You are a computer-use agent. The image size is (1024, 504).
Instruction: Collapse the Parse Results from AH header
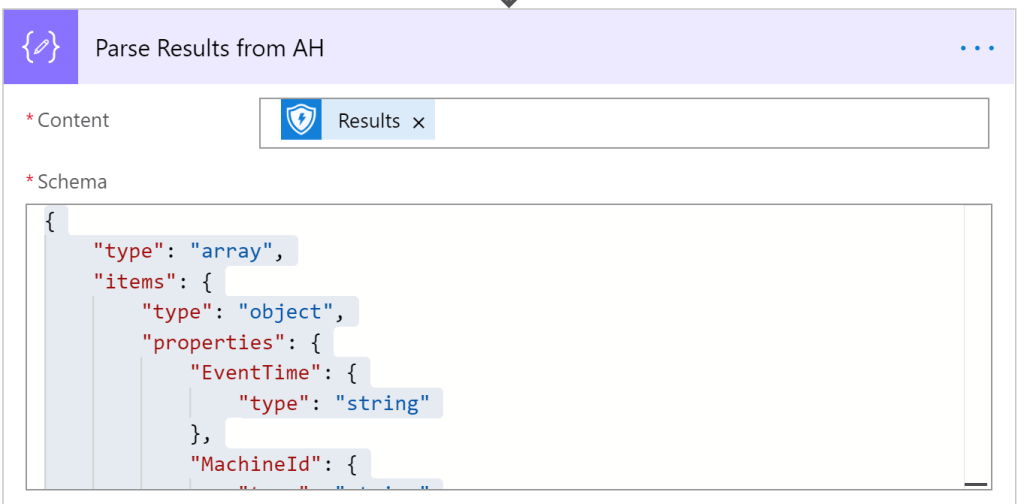pyautogui.click(x=500, y=48)
